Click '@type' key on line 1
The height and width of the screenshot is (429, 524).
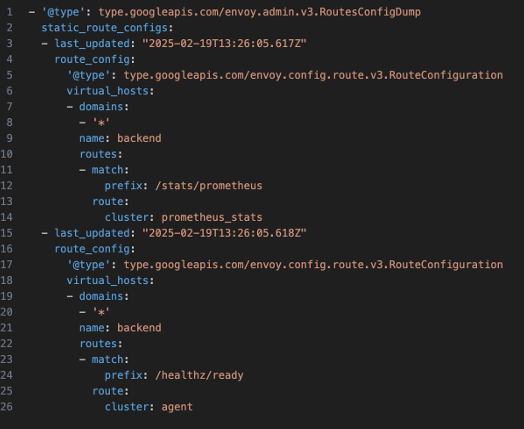(x=63, y=12)
